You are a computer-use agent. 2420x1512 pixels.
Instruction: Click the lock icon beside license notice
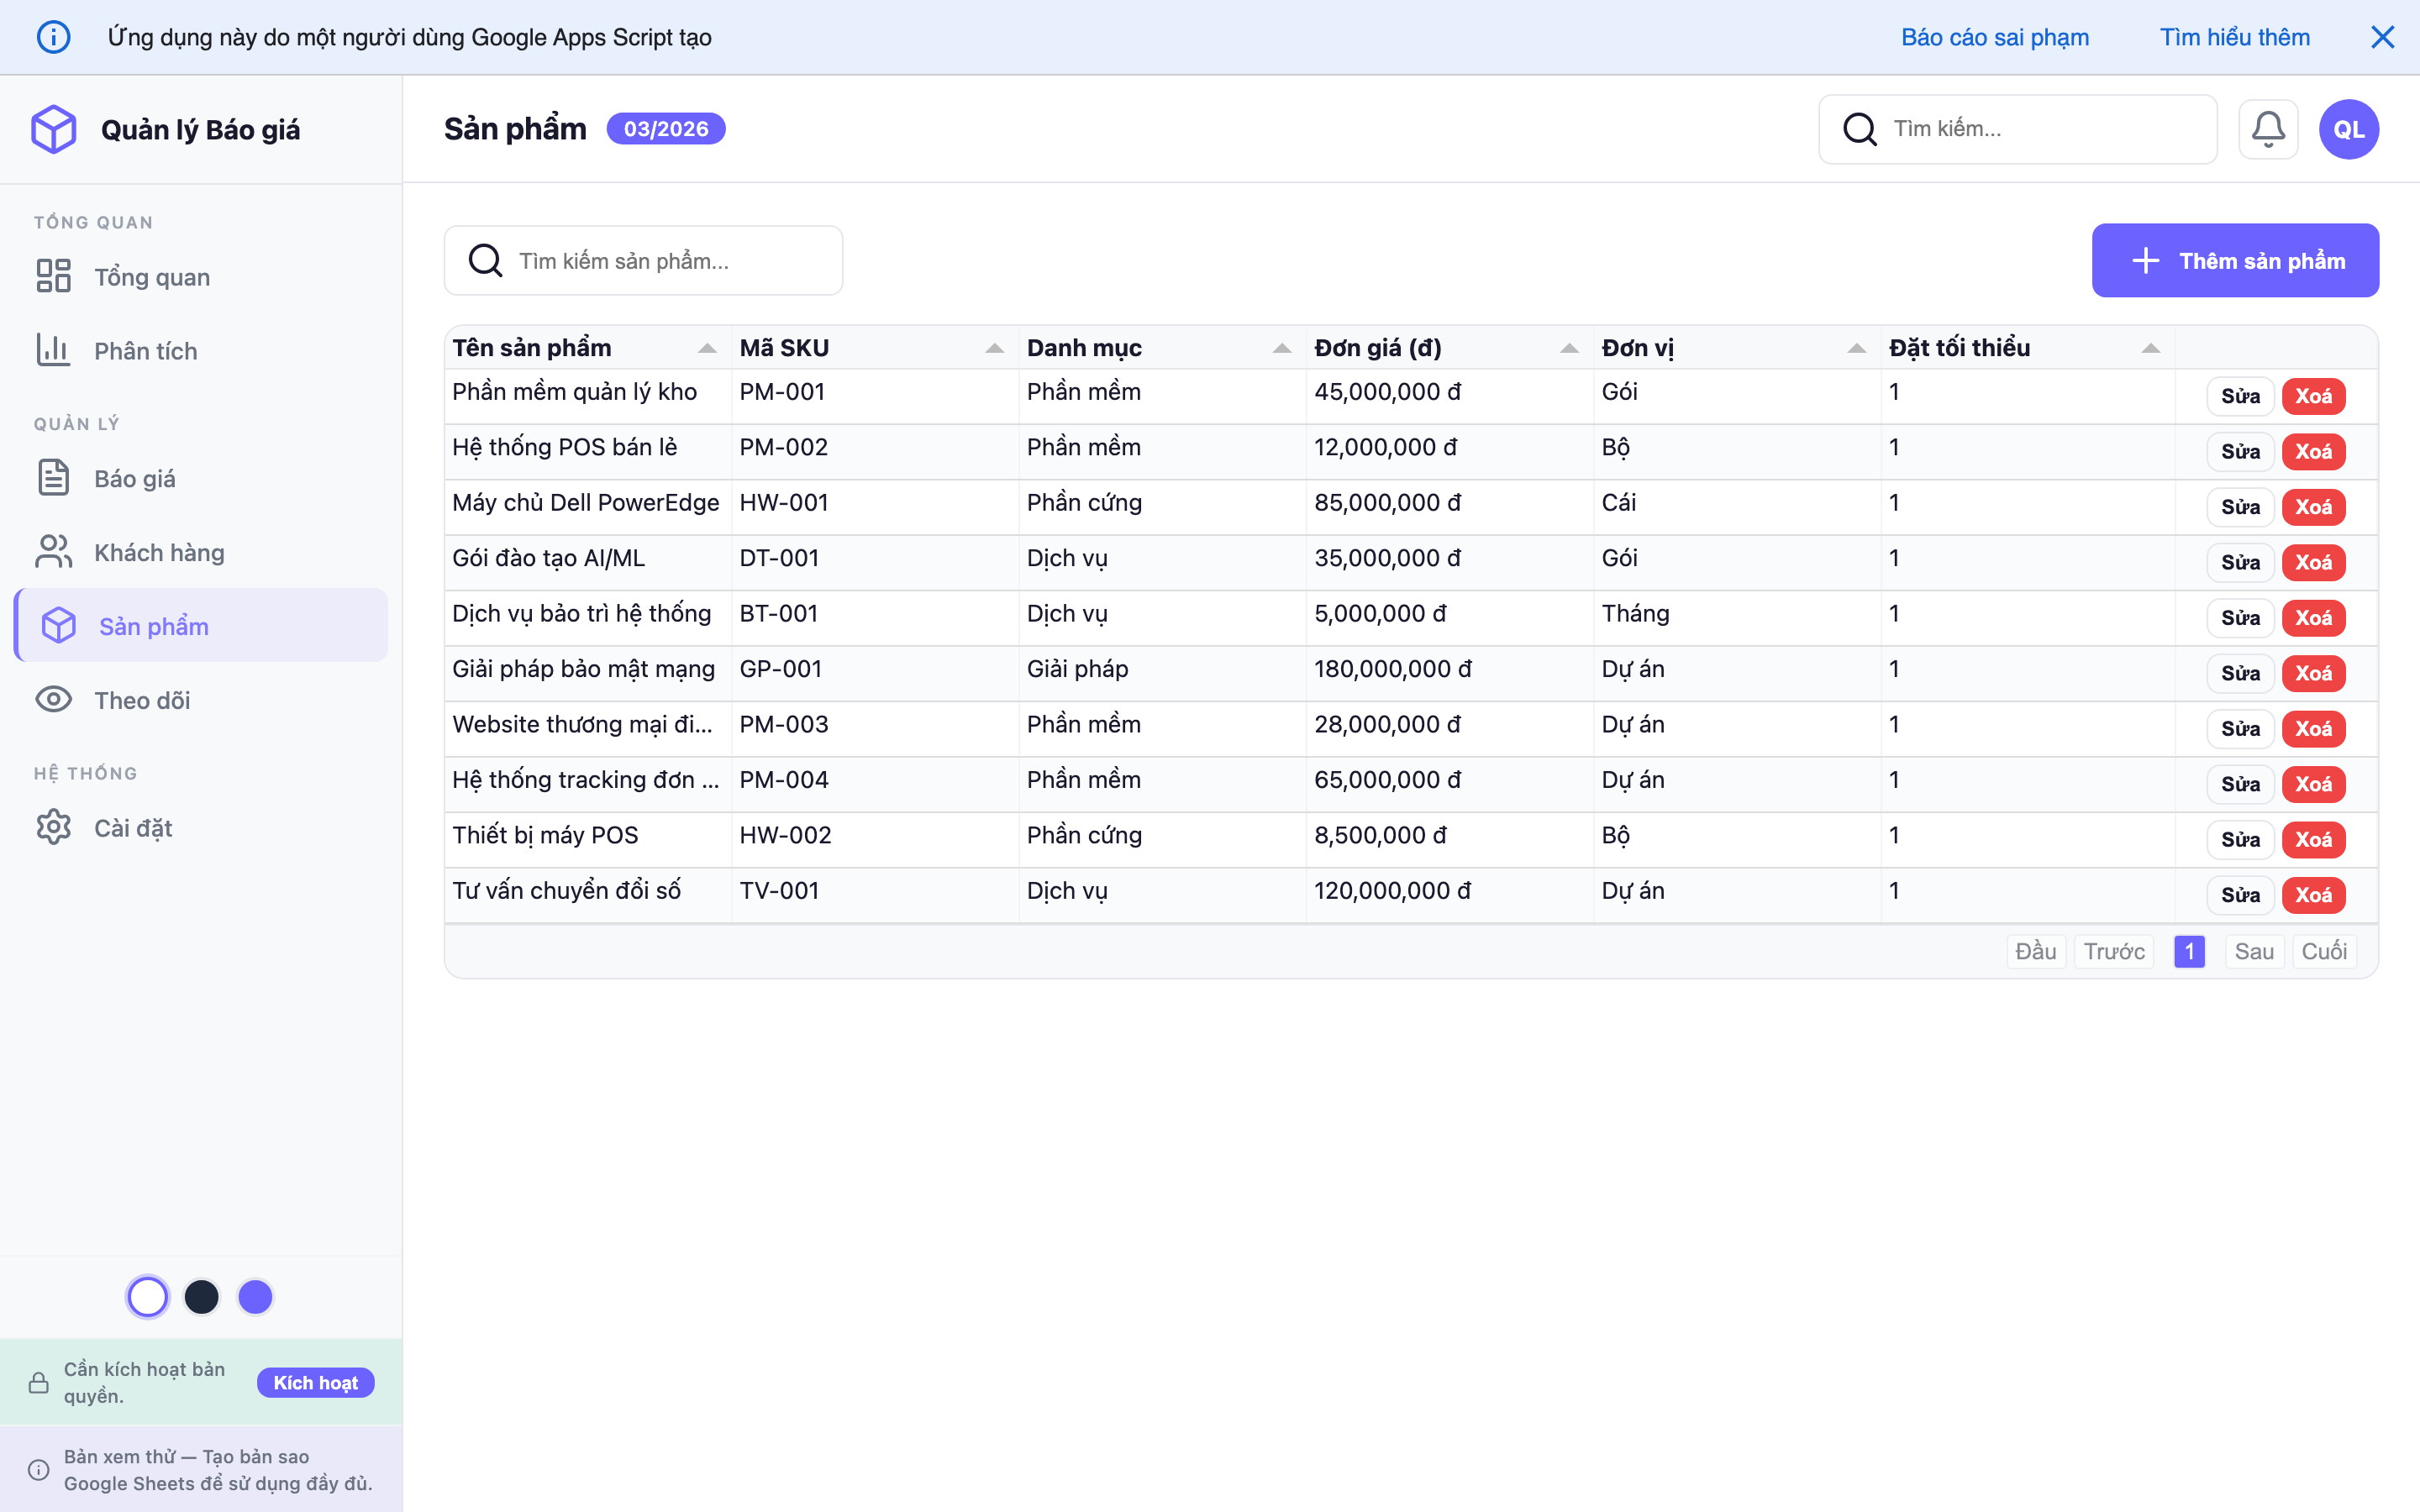point(39,1382)
